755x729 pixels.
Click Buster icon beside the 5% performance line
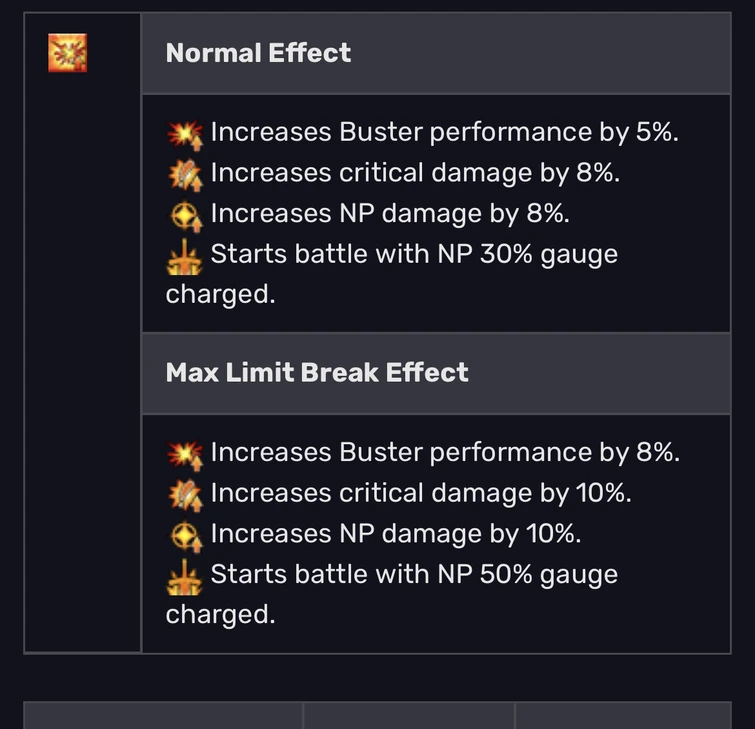point(185,134)
